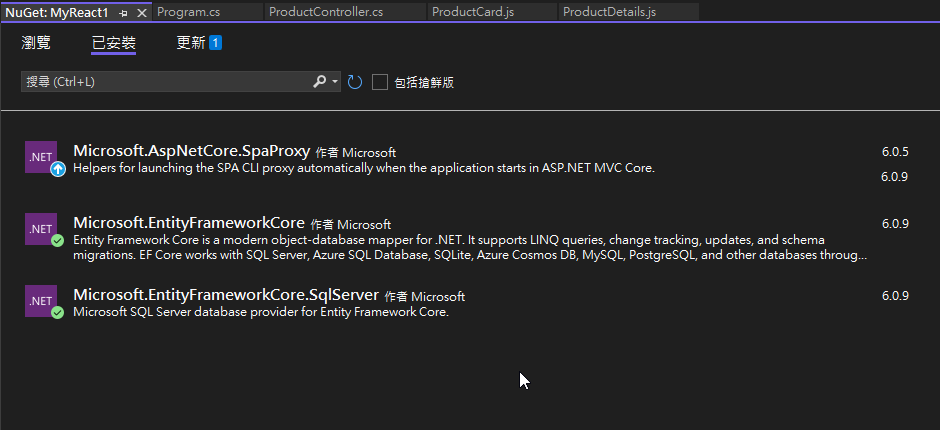The image size is (940, 430).
Task: Select the Microsoft.EntityFrameworkCore package title
Action: [189, 223]
